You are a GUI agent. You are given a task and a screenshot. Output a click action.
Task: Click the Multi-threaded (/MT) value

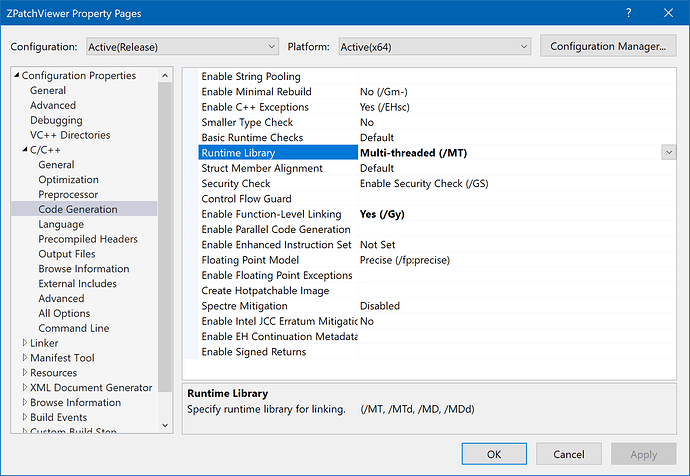tap(414, 153)
